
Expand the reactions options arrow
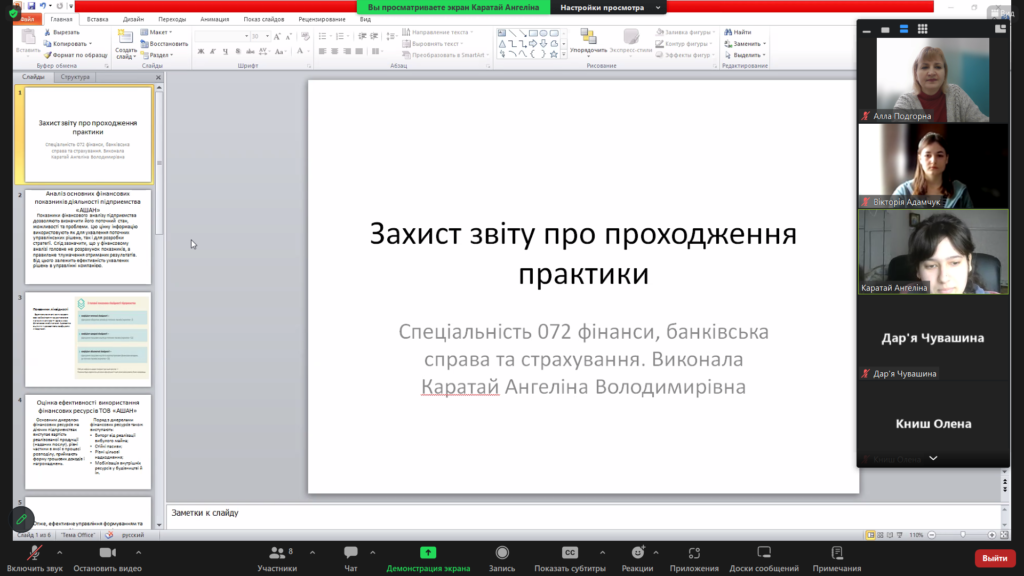[x=656, y=552]
